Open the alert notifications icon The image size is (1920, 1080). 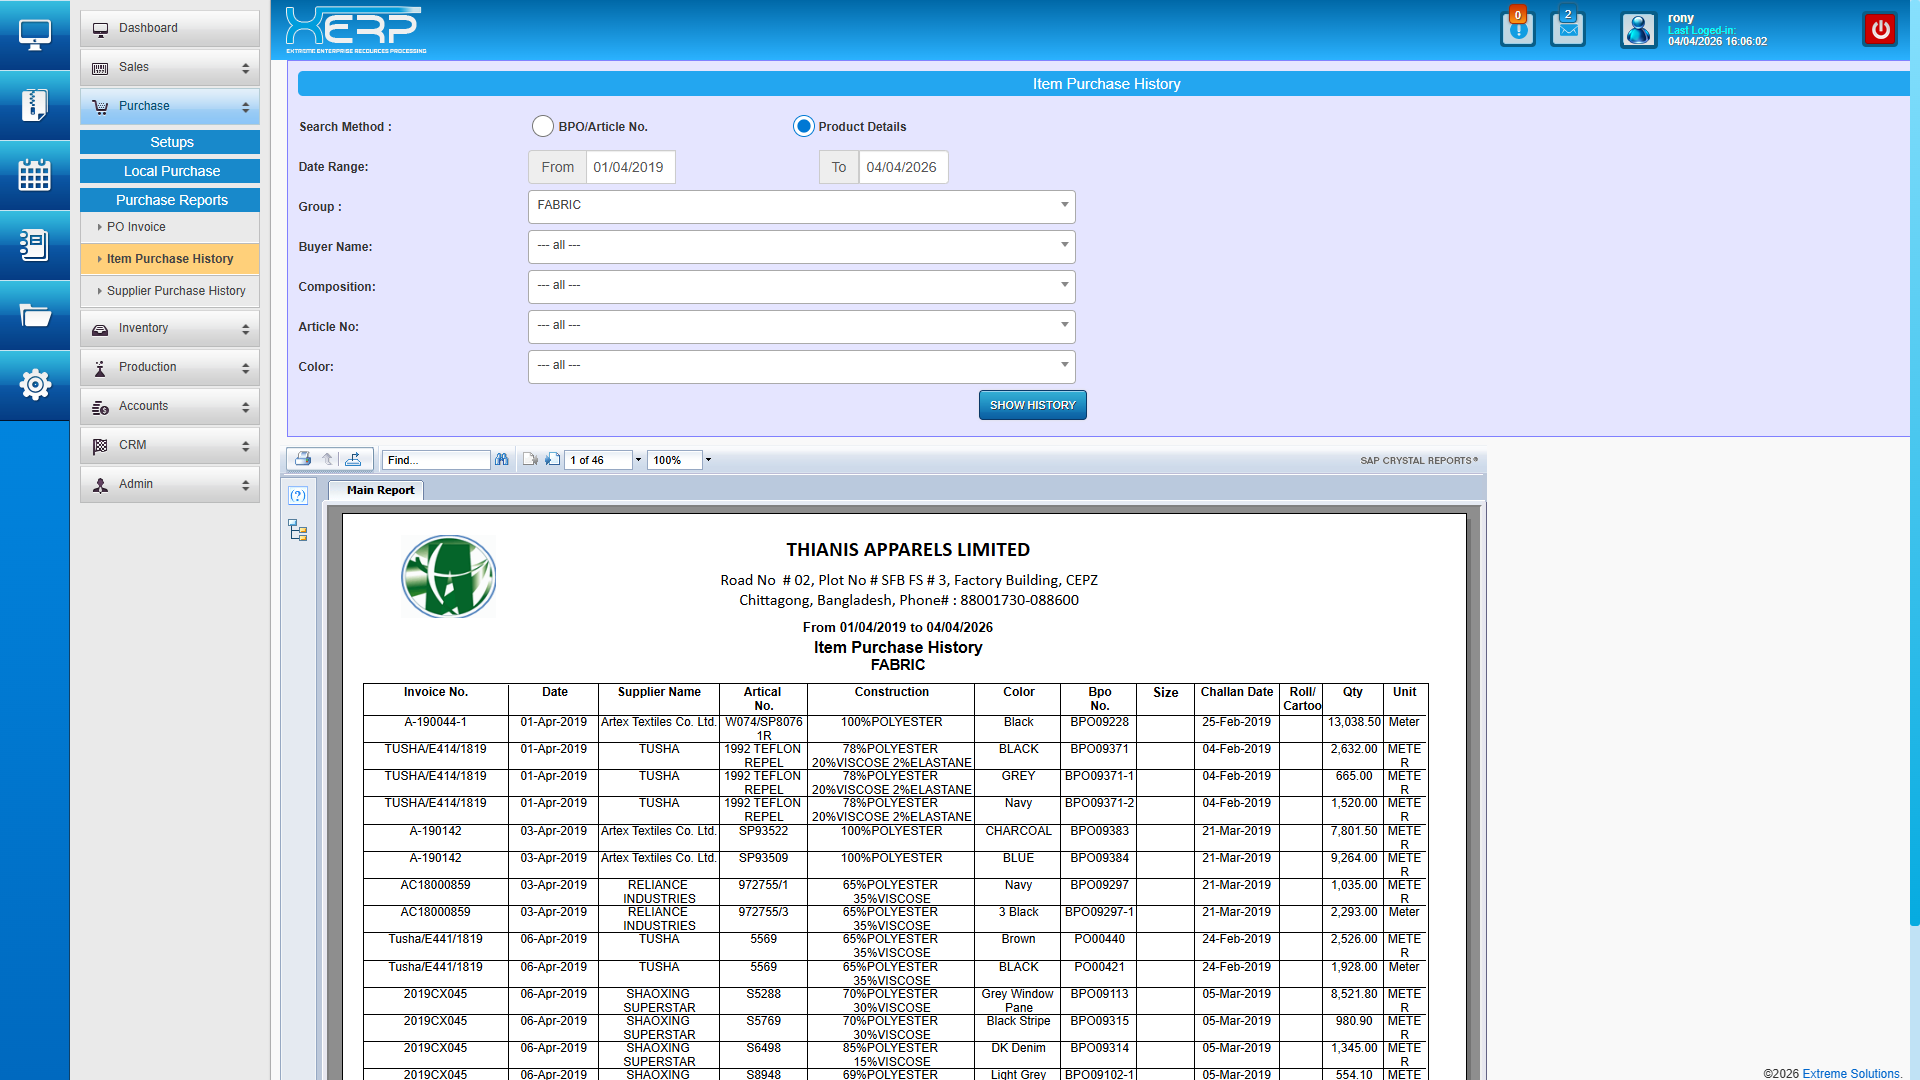click(x=1517, y=29)
